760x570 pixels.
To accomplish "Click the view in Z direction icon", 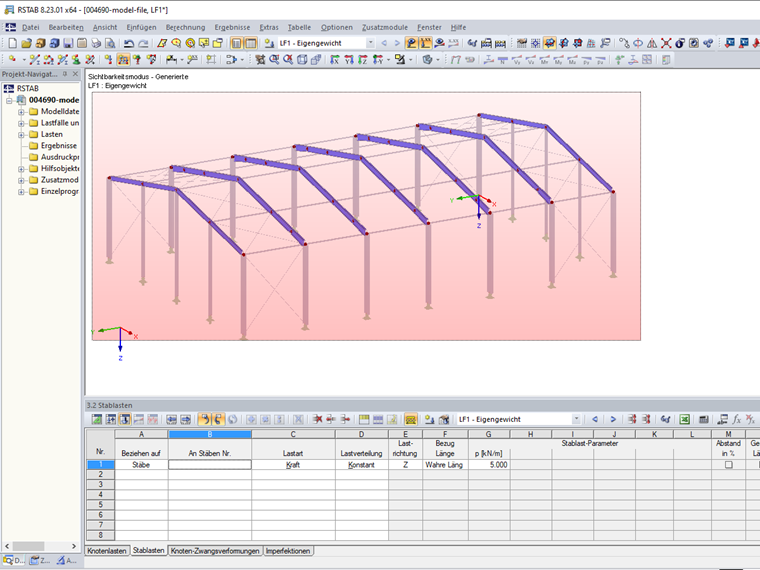I will tap(363, 60).
